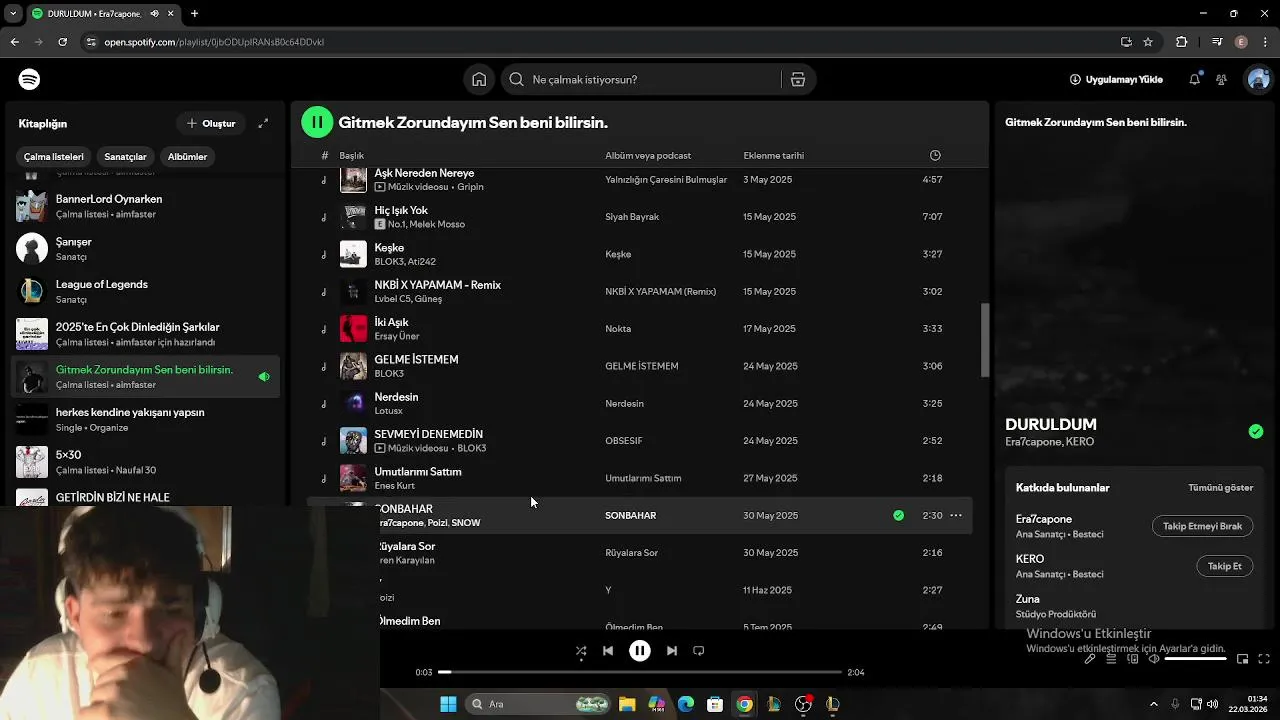Screen dimensions: 1280x720
Task: Open the 'Keşke' album link in the album column
Action: pos(618,254)
